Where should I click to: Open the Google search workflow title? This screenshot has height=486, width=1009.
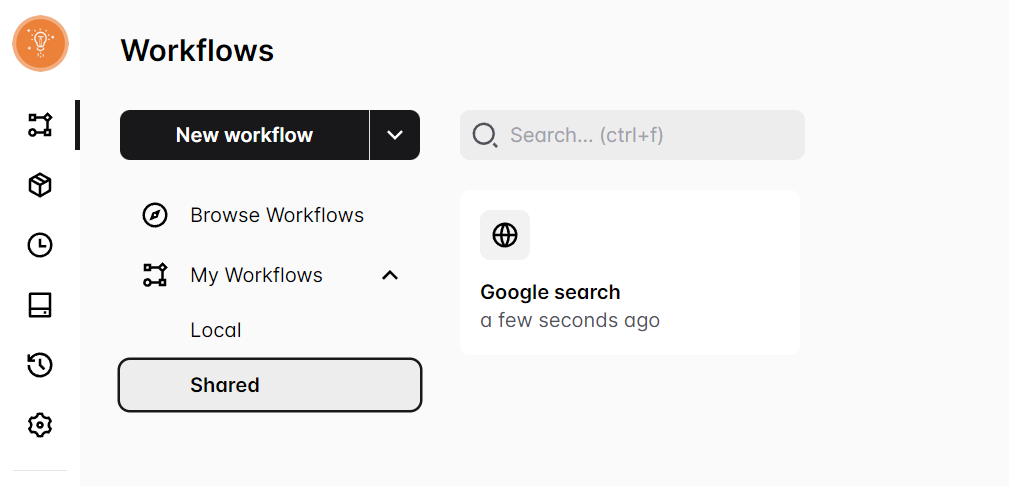[550, 292]
